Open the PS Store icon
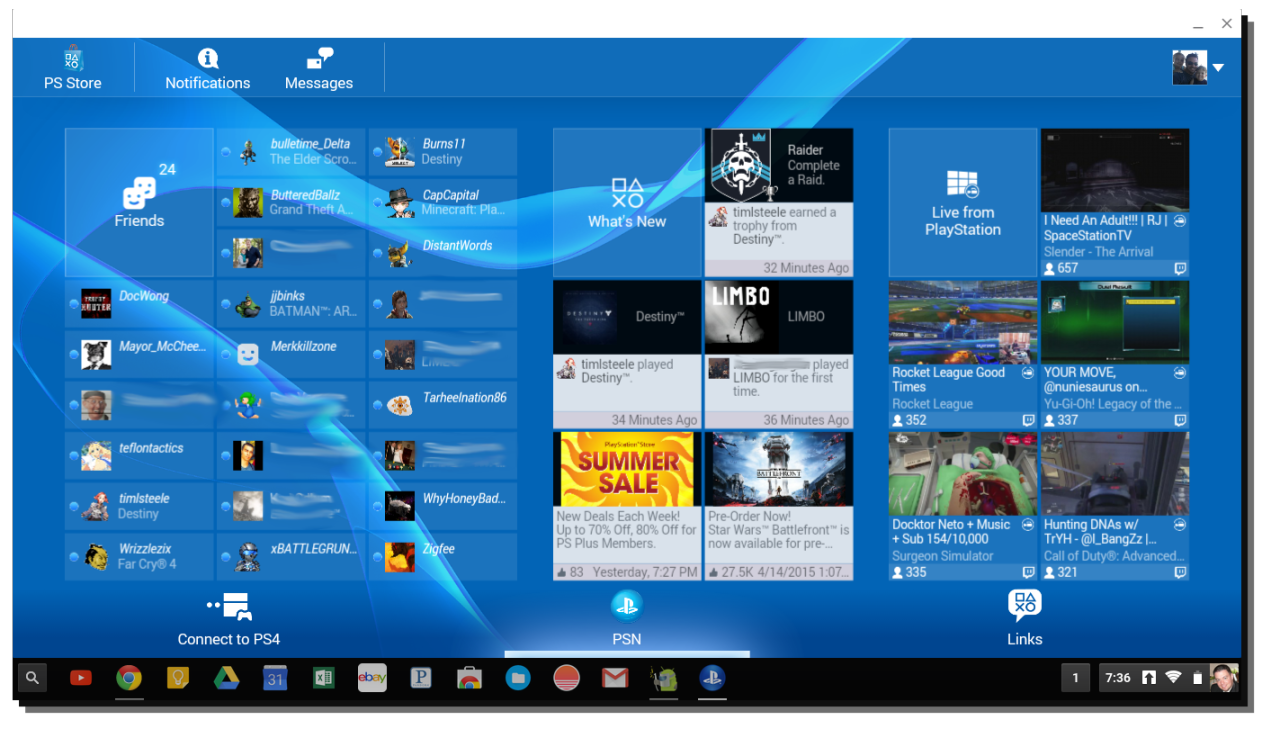The image size is (1280, 738). click(72, 68)
